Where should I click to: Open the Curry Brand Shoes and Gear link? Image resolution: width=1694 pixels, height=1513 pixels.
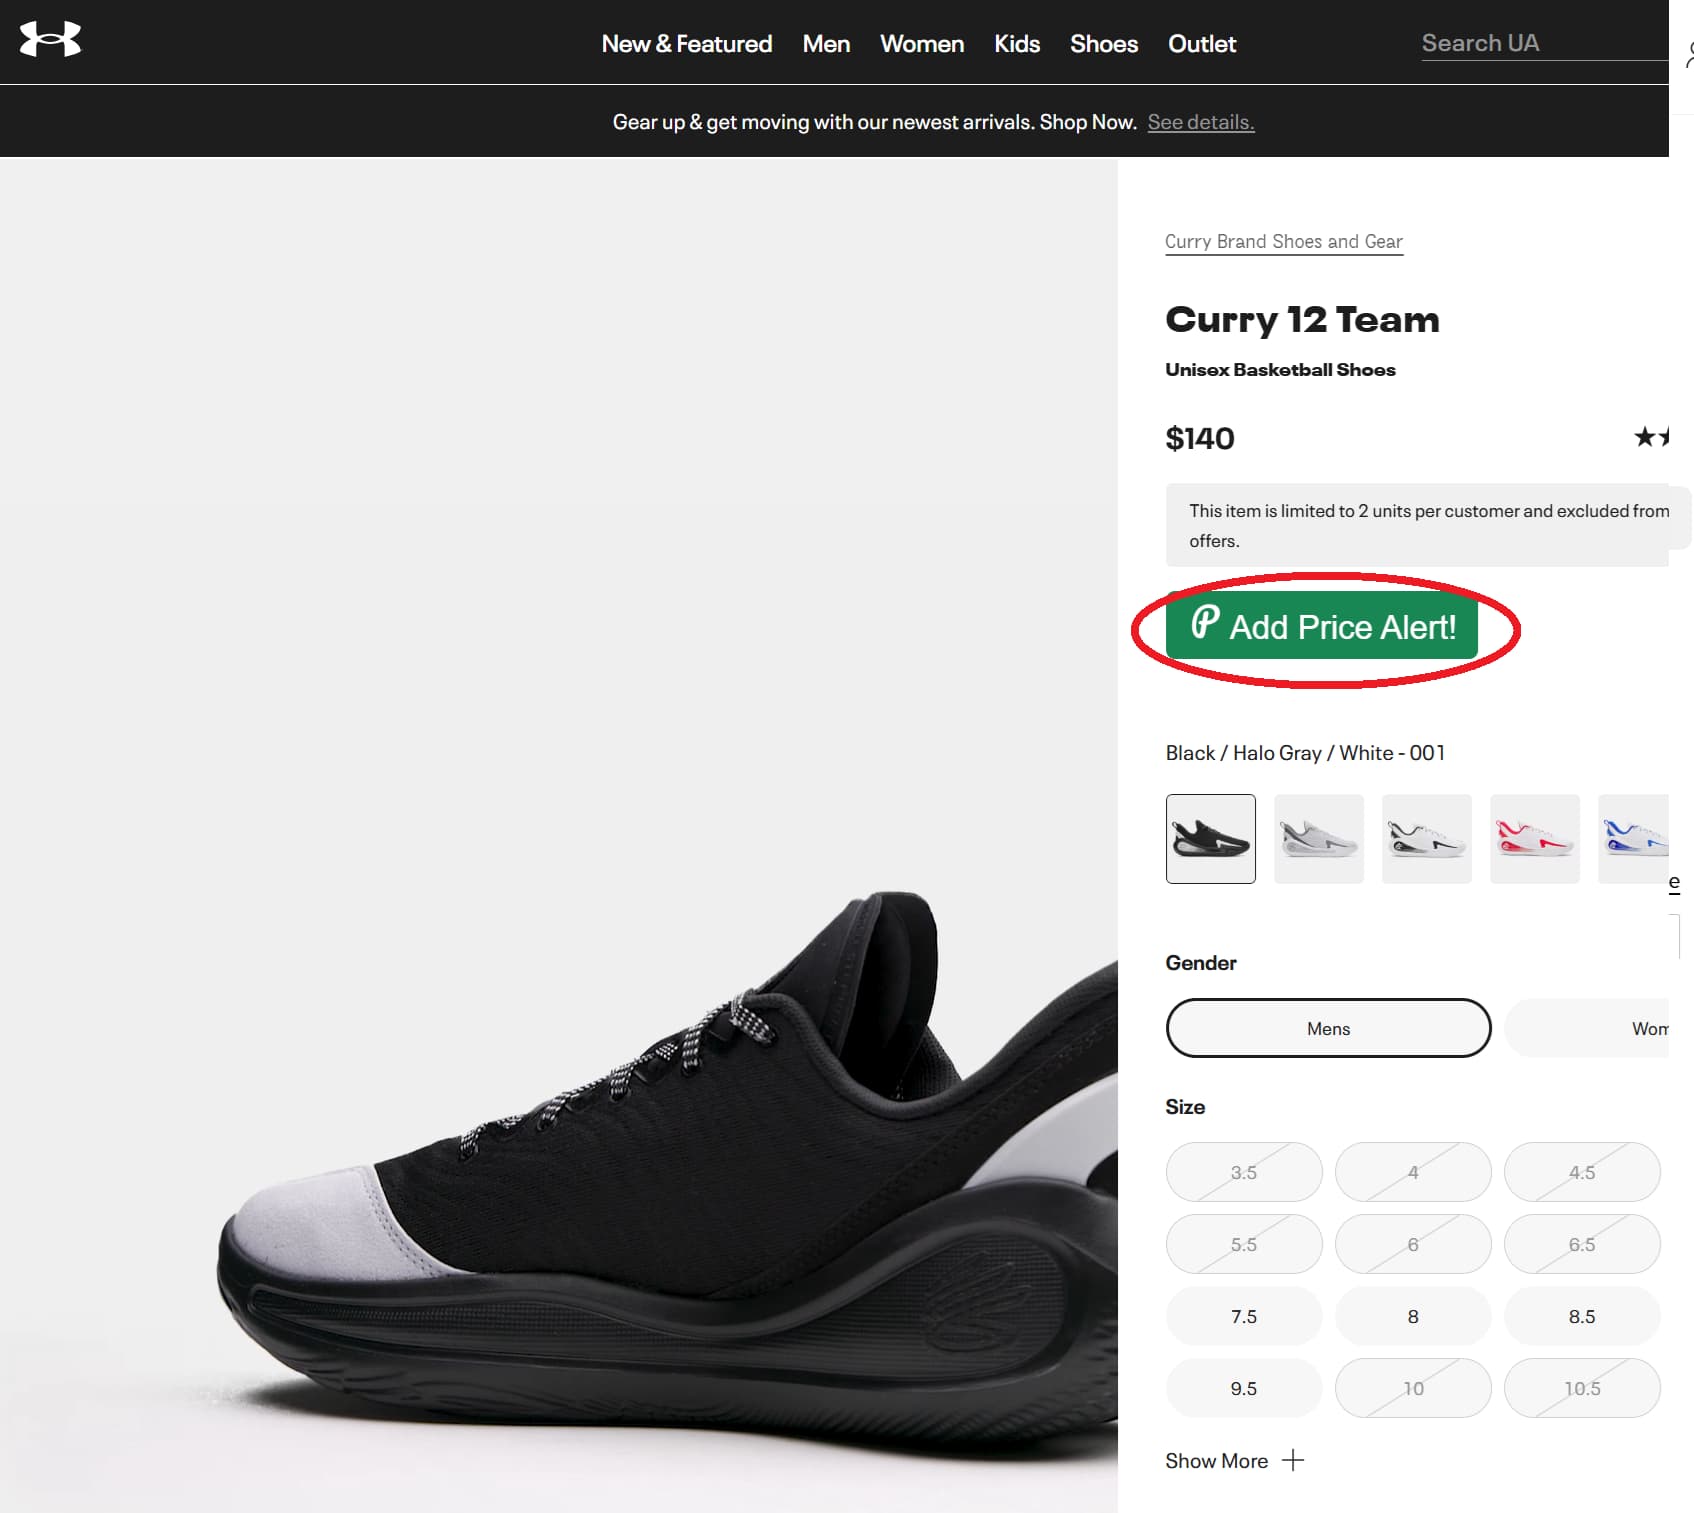1284,241
